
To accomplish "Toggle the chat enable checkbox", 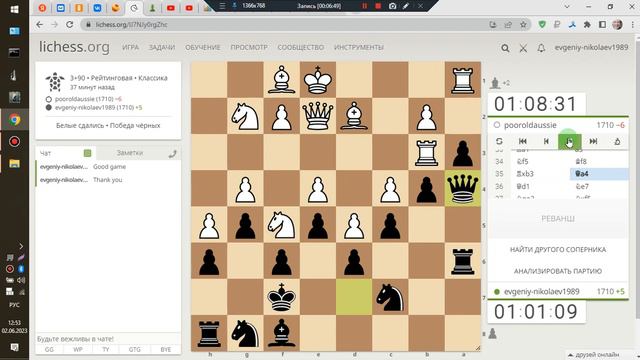I will click(x=87, y=153).
